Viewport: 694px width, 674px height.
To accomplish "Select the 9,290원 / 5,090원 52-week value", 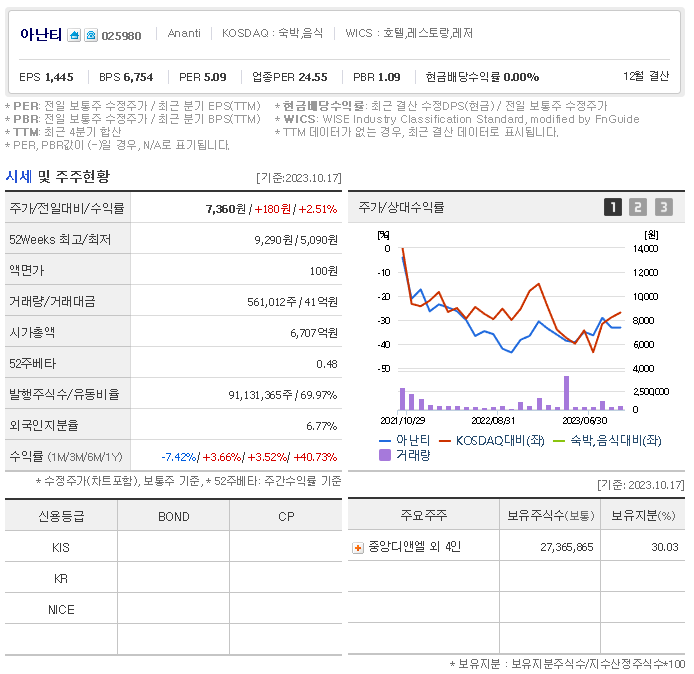I will pos(296,240).
